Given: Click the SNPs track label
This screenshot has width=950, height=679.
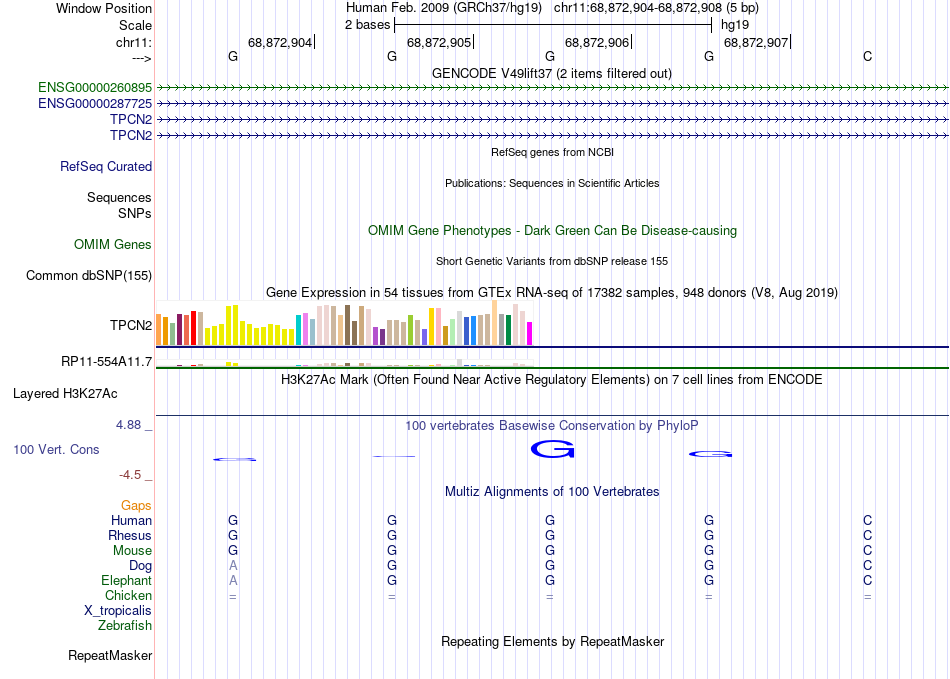Looking at the screenshot, I should (x=135, y=213).
